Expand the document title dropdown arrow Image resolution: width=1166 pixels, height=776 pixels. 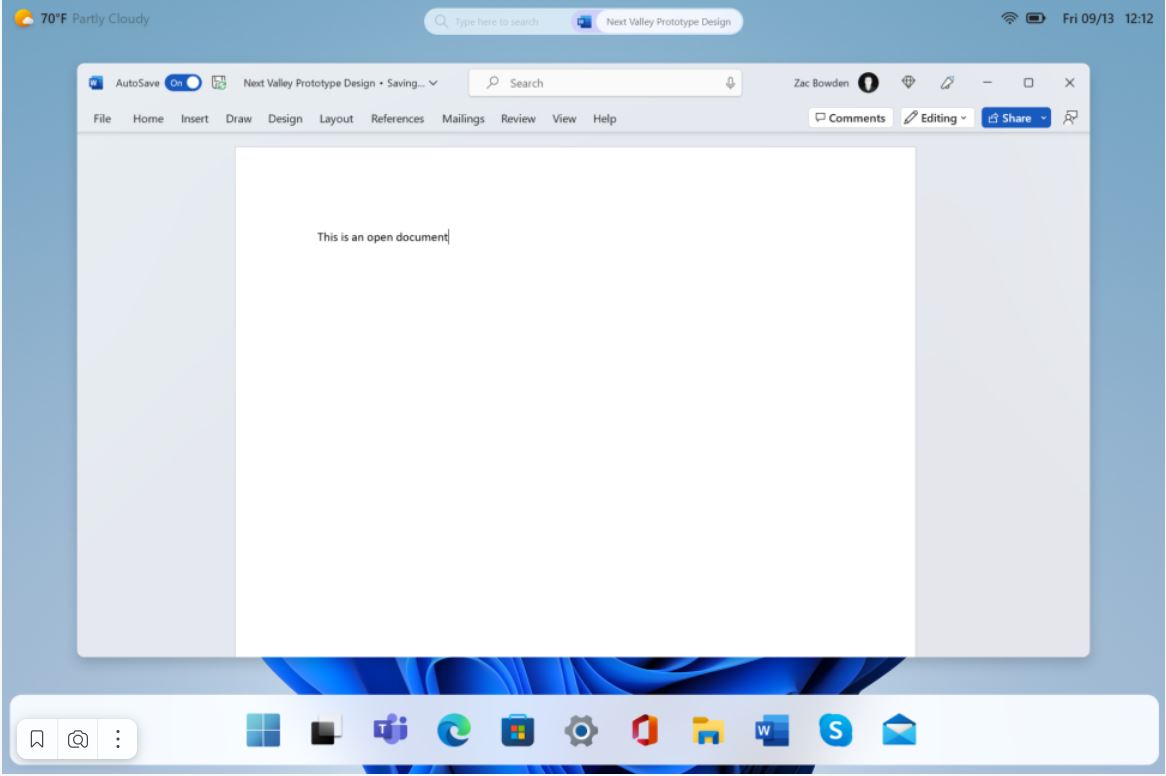pyautogui.click(x=433, y=83)
